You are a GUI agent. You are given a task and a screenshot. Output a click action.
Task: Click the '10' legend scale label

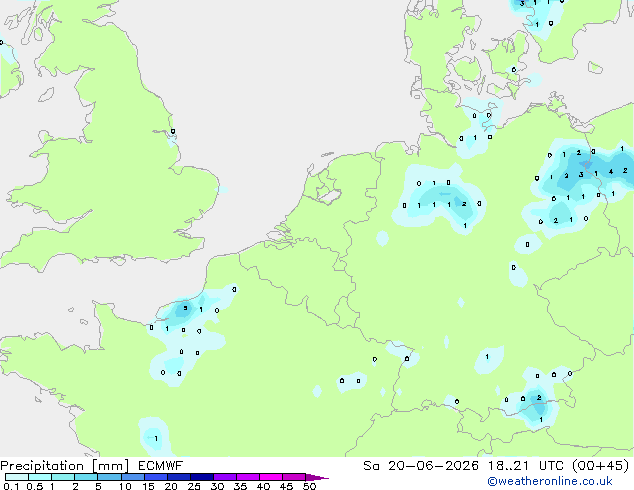tap(125, 486)
